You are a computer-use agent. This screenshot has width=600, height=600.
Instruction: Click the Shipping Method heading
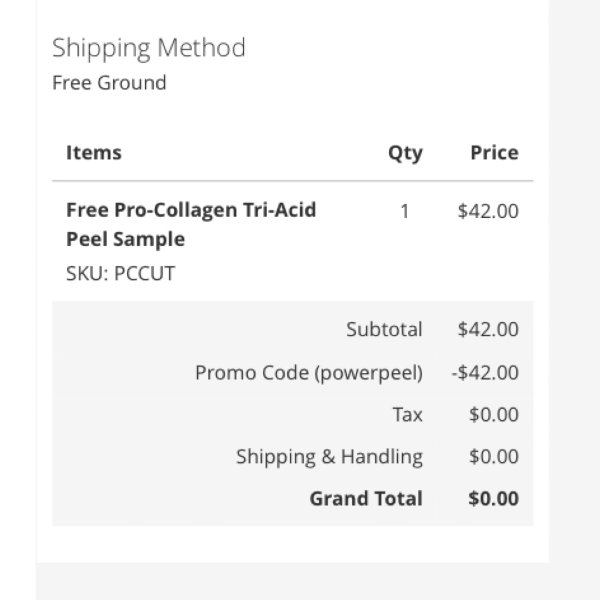click(x=148, y=49)
